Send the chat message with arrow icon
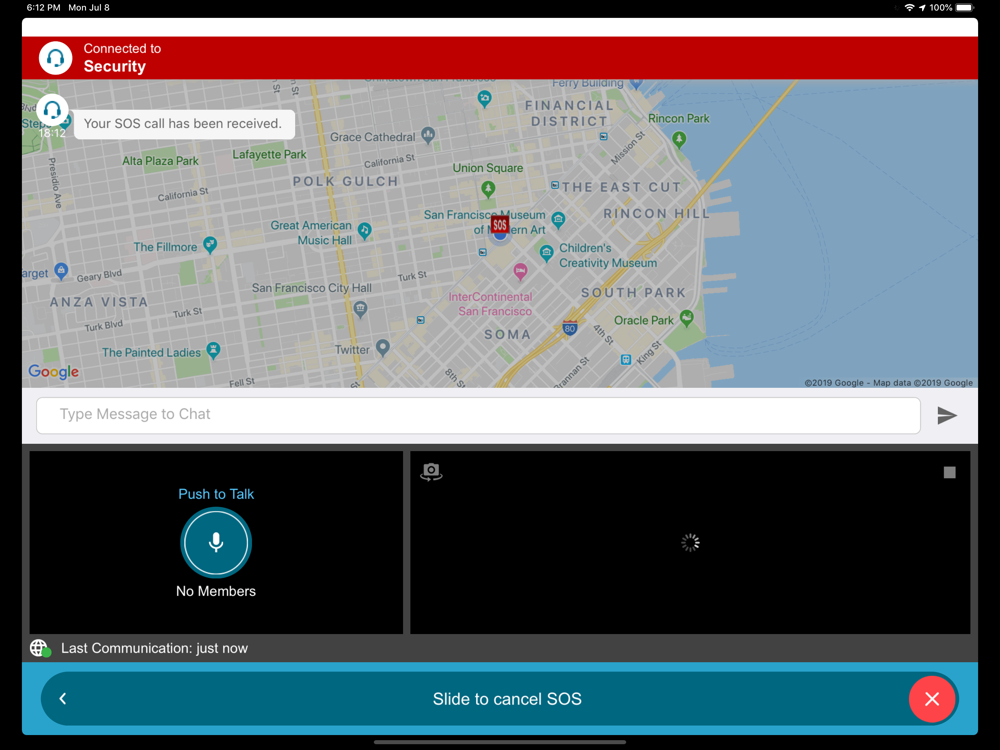 pyautogui.click(x=947, y=415)
